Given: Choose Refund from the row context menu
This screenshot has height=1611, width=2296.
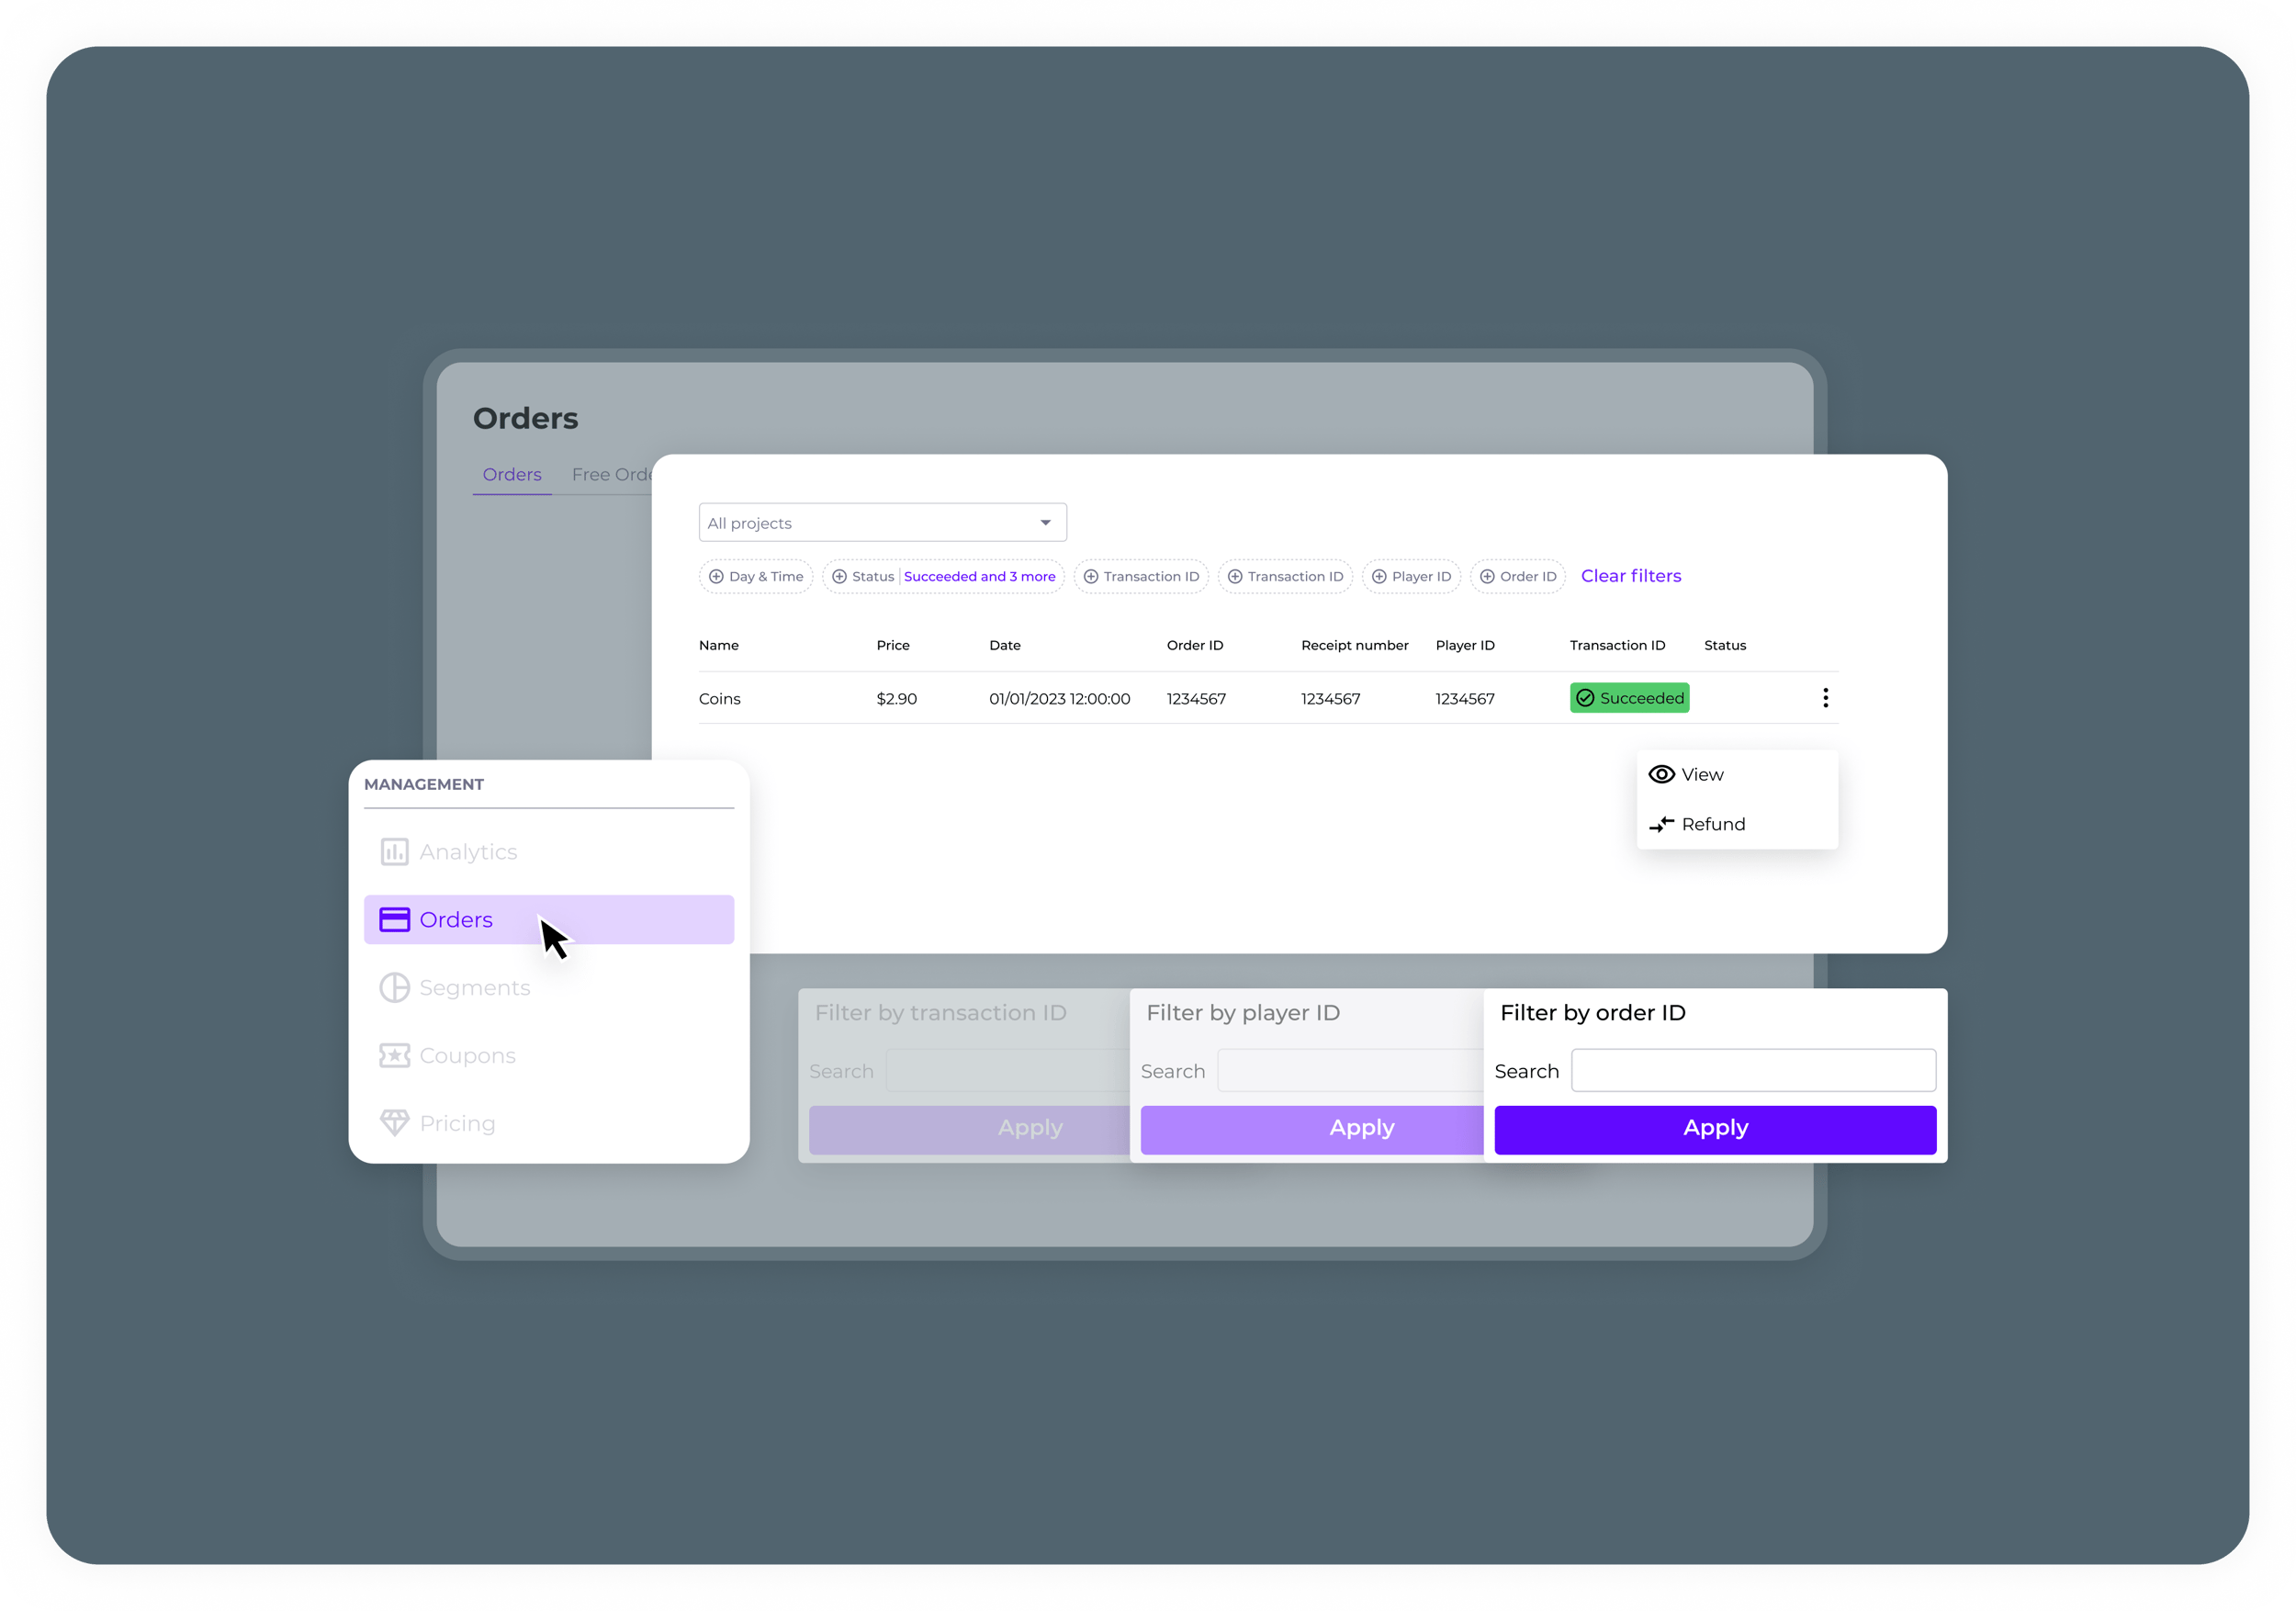Looking at the screenshot, I should pyautogui.click(x=1737, y=824).
